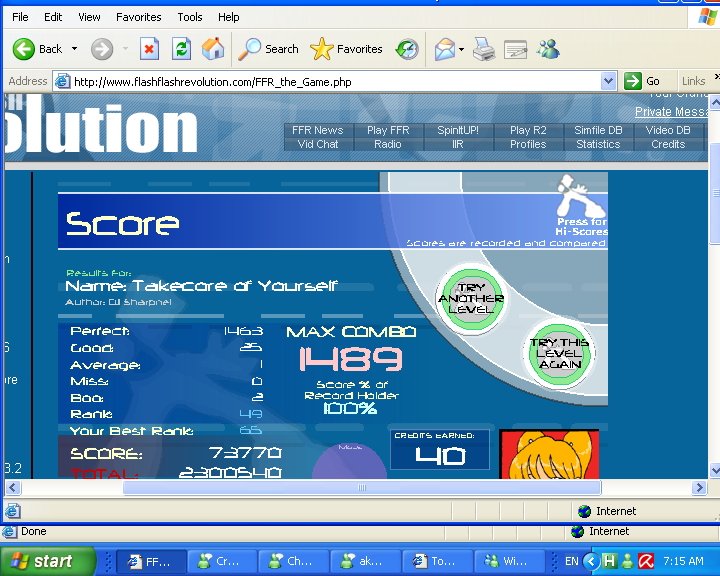
Task: Open the History icon in the toolbar
Action: (407, 49)
